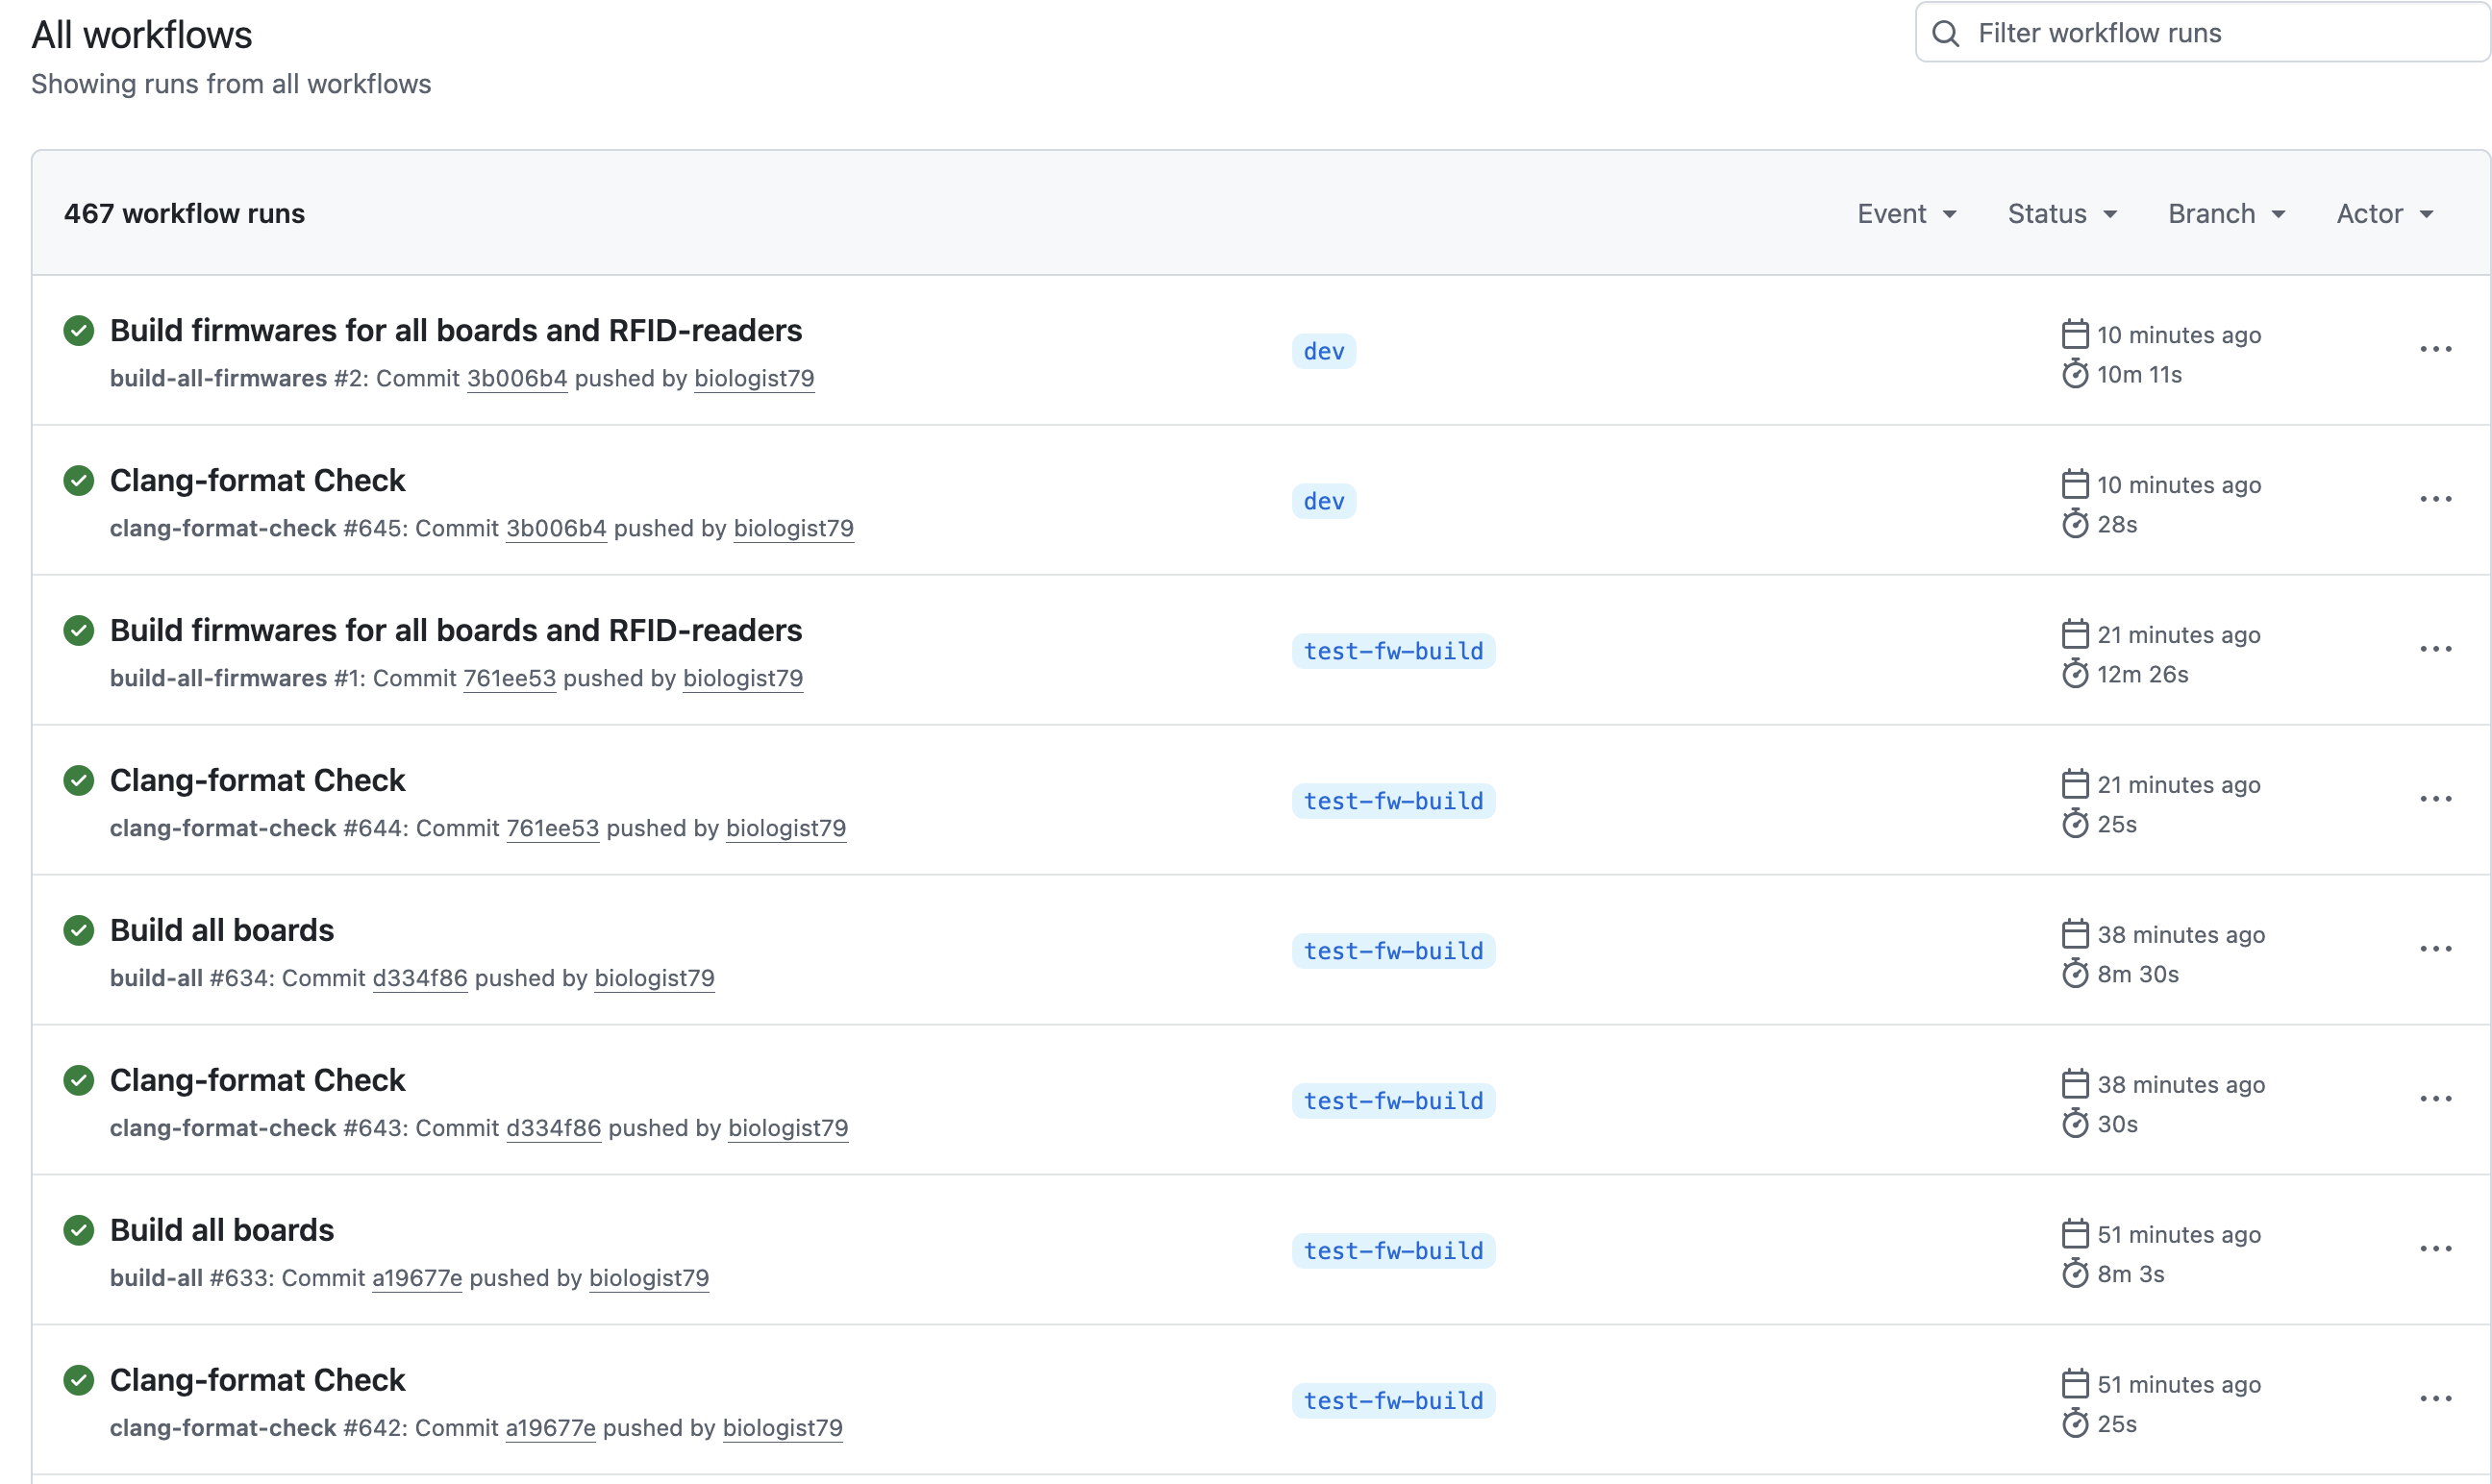Open the ellipsis menu for clang-format-check #642

point(2435,1399)
